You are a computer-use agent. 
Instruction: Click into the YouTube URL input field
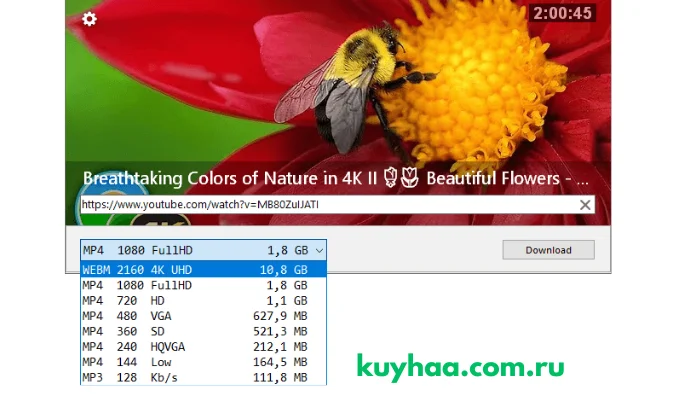point(338,205)
